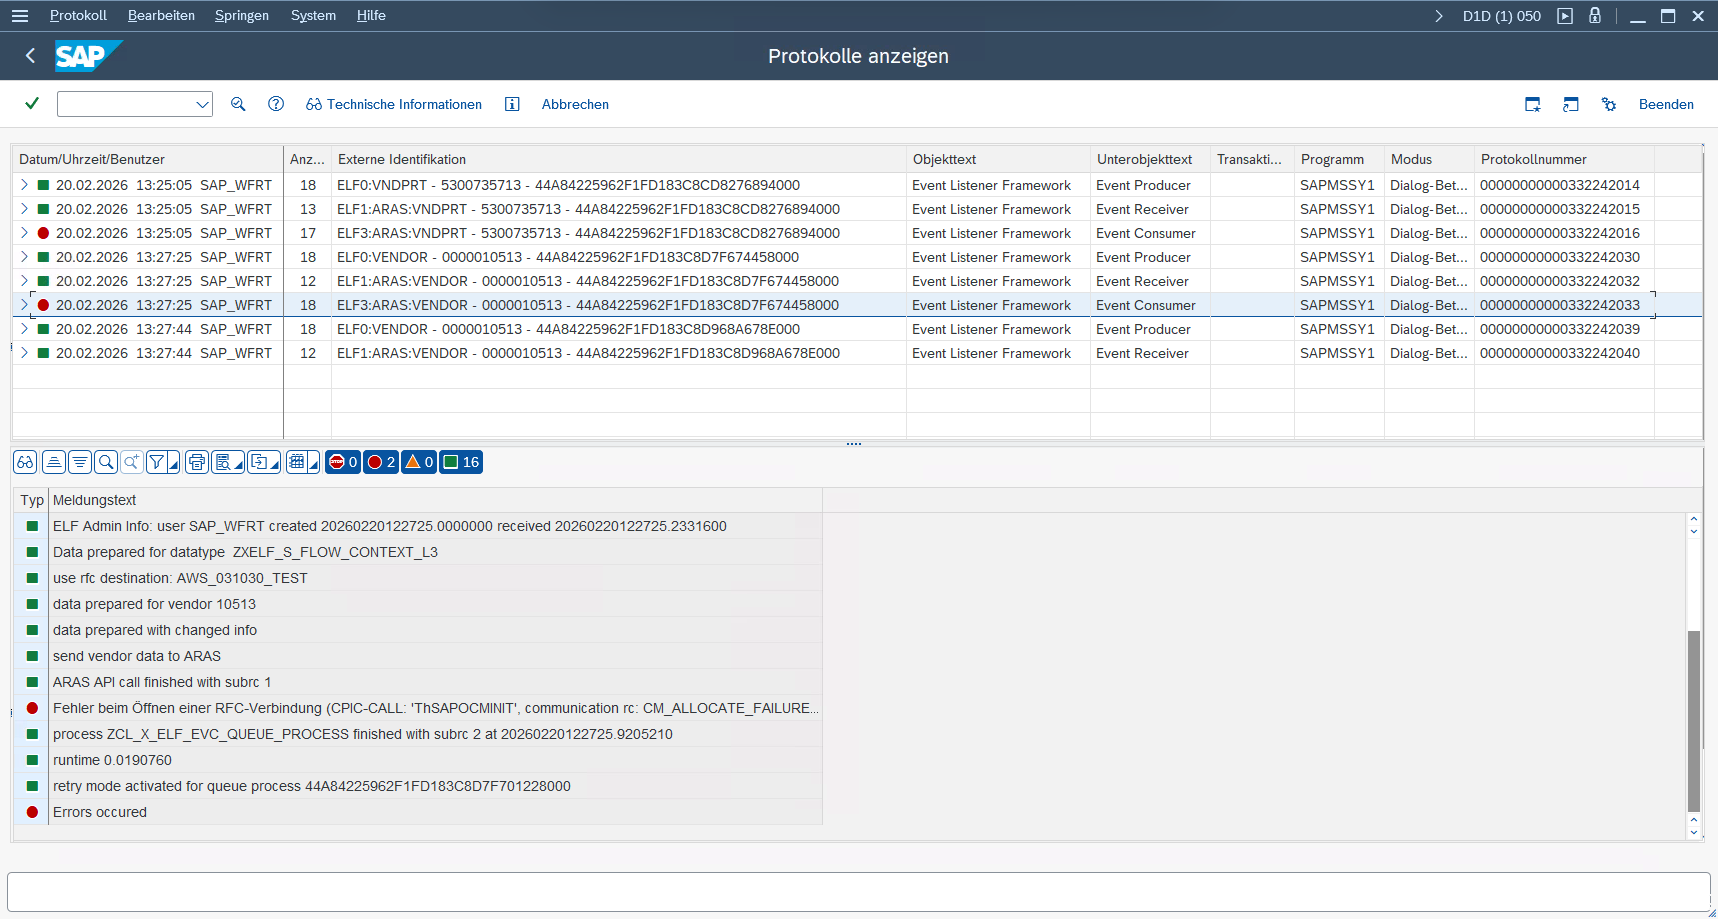Select the RFC connection error message row

[x=435, y=708]
